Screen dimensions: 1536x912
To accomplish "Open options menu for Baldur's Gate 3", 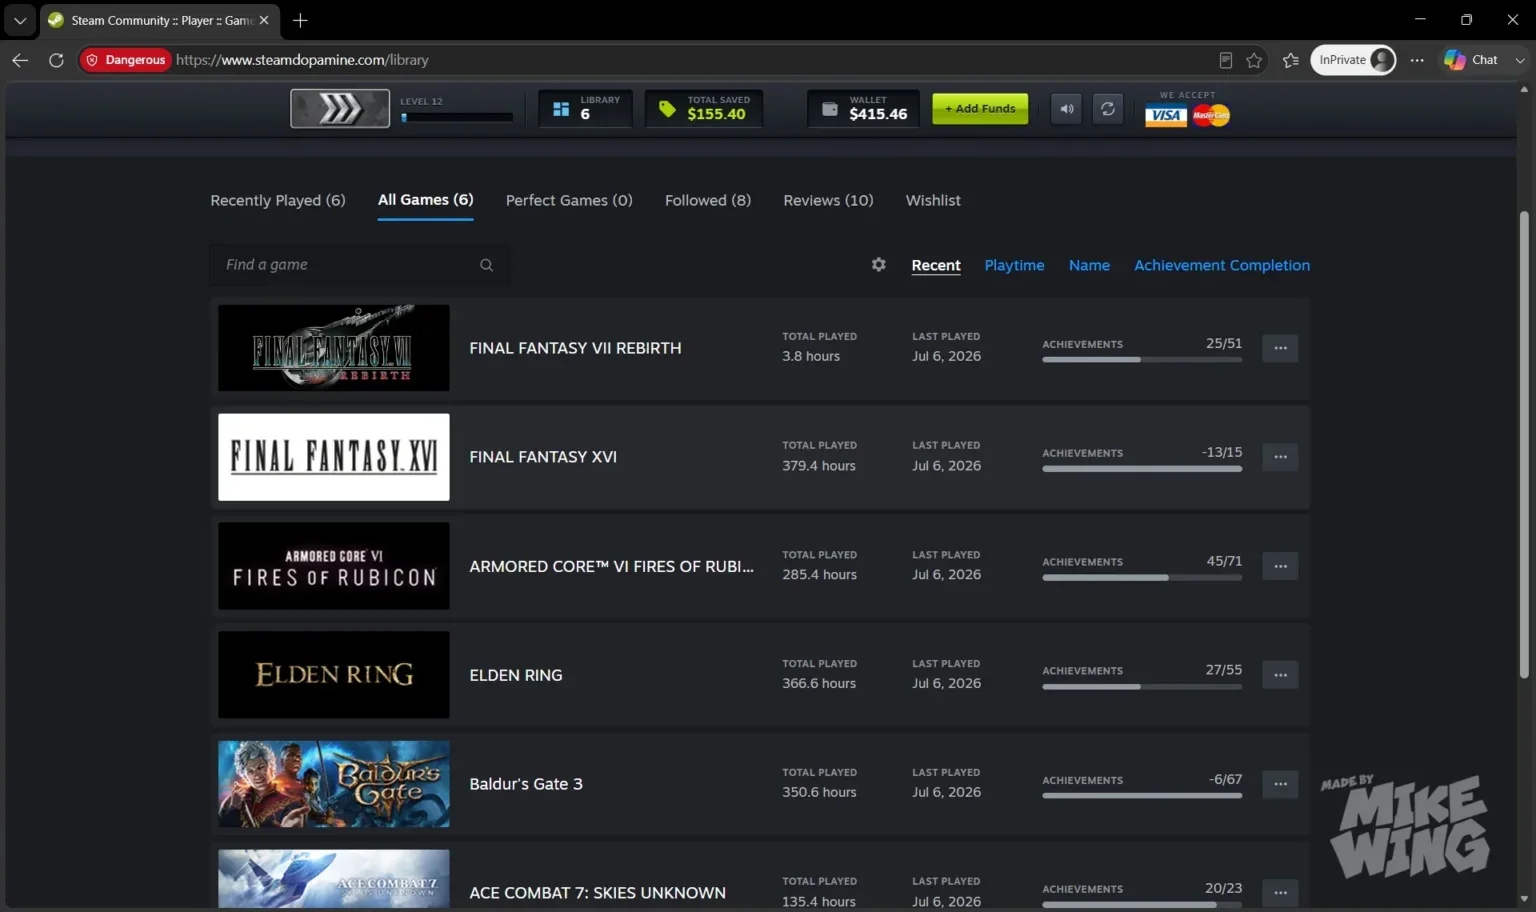I will tap(1280, 784).
